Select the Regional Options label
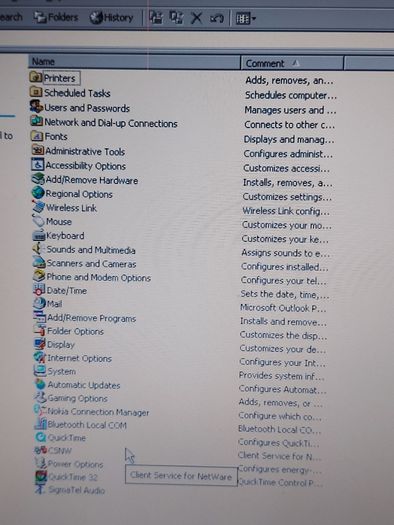This screenshot has height=525, width=394. 79,194
